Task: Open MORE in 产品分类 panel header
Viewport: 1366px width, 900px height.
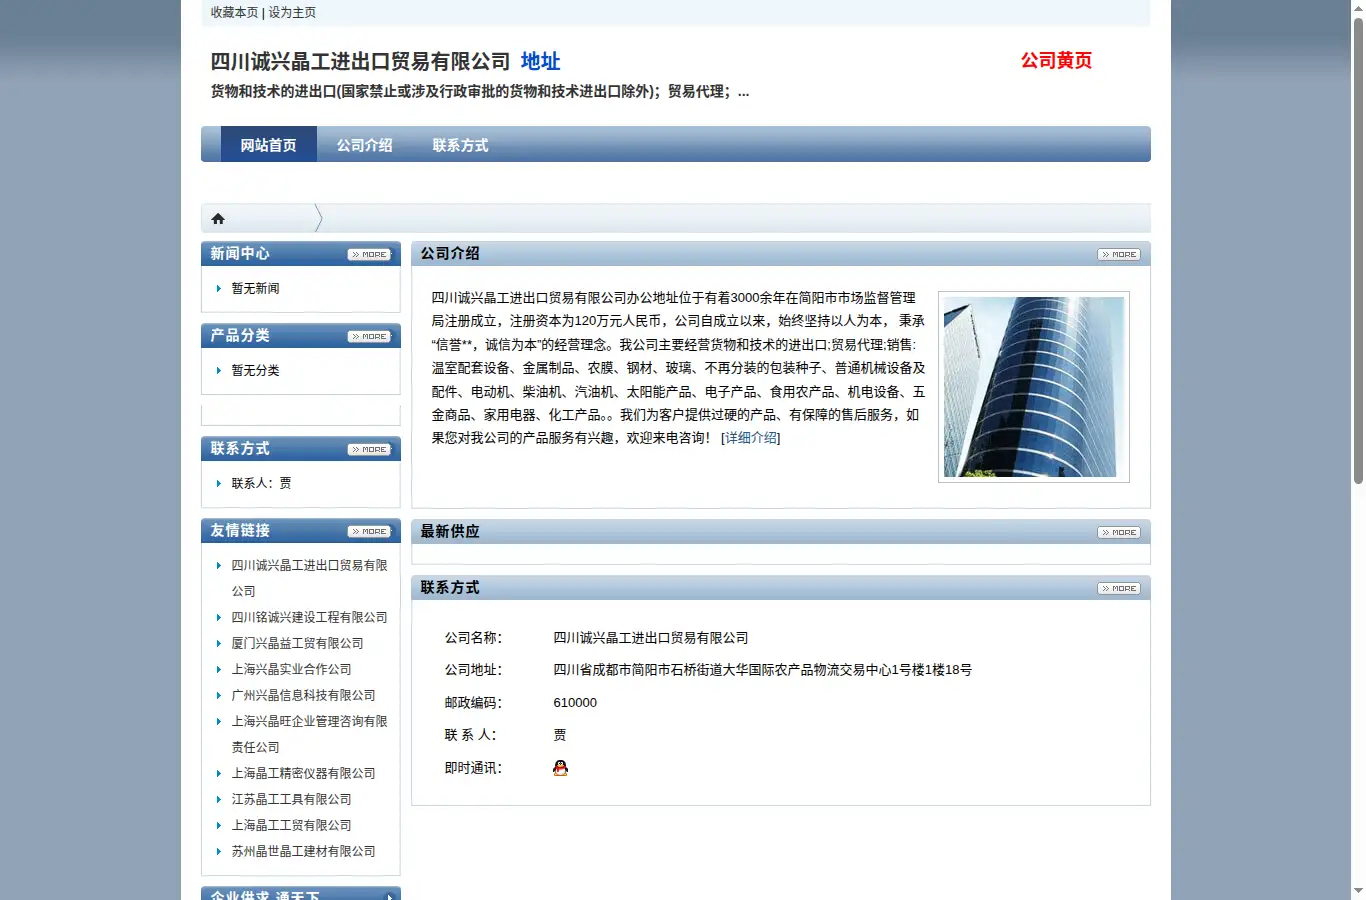Action: pos(369,337)
